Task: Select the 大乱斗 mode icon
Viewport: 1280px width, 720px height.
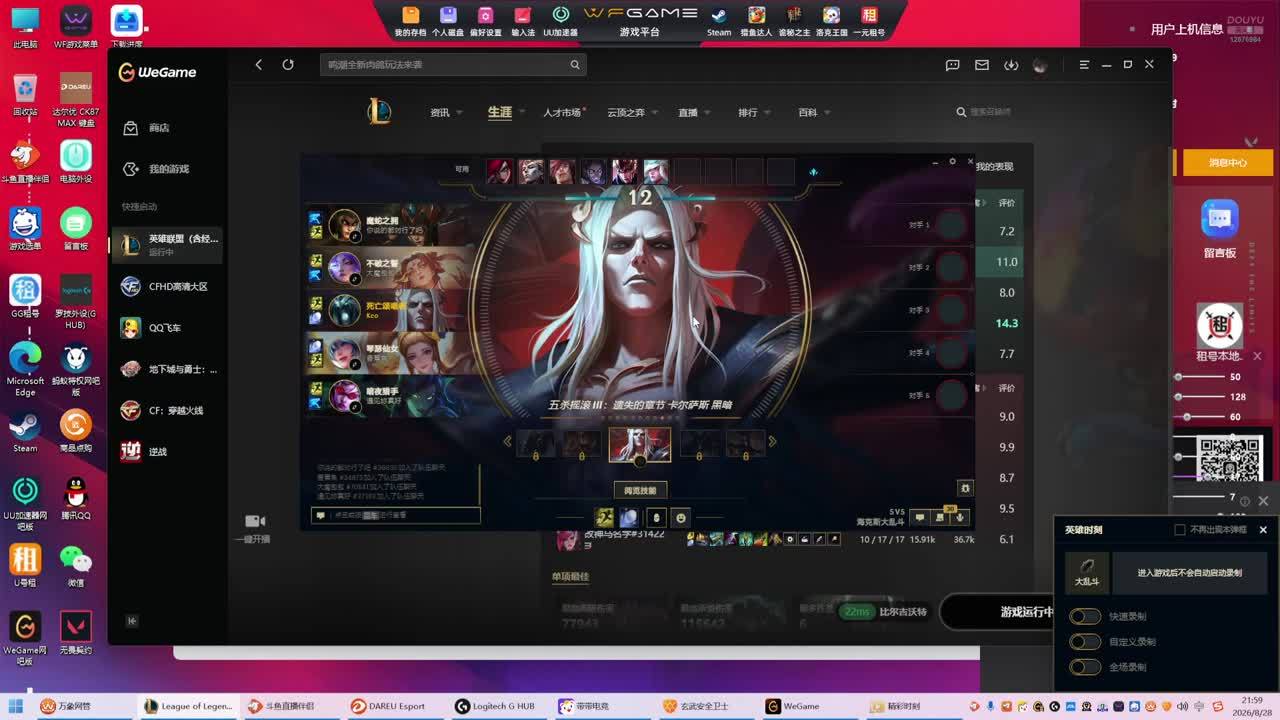Action: tap(1087, 572)
